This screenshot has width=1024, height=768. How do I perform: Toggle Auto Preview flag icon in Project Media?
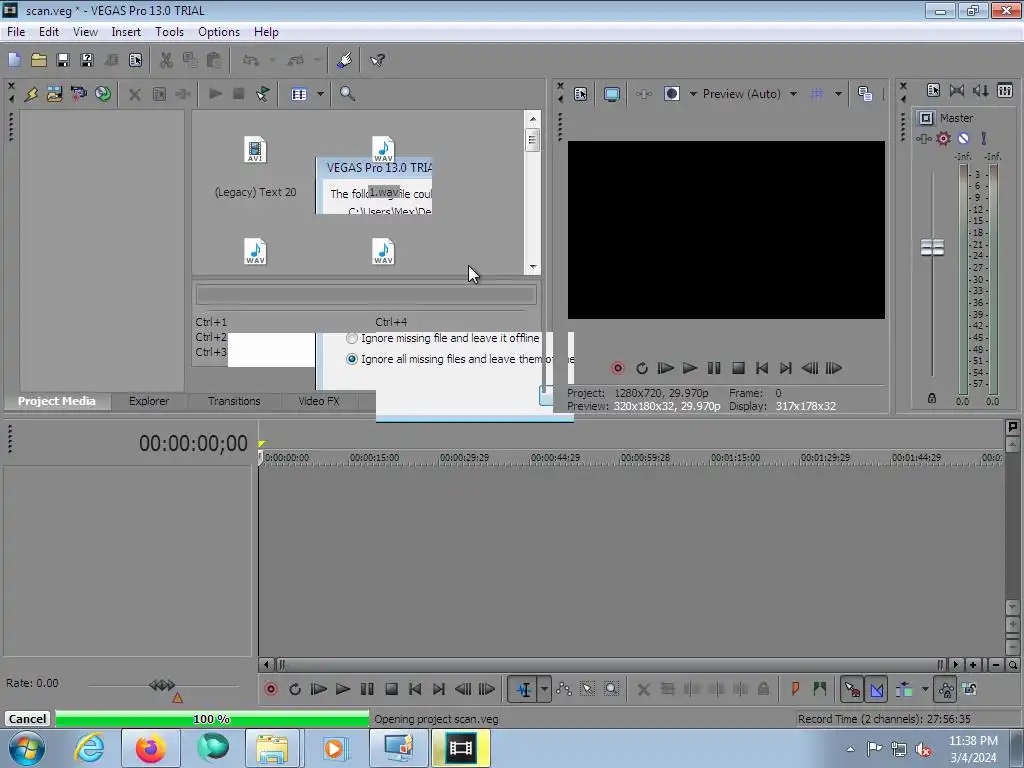[263, 94]
